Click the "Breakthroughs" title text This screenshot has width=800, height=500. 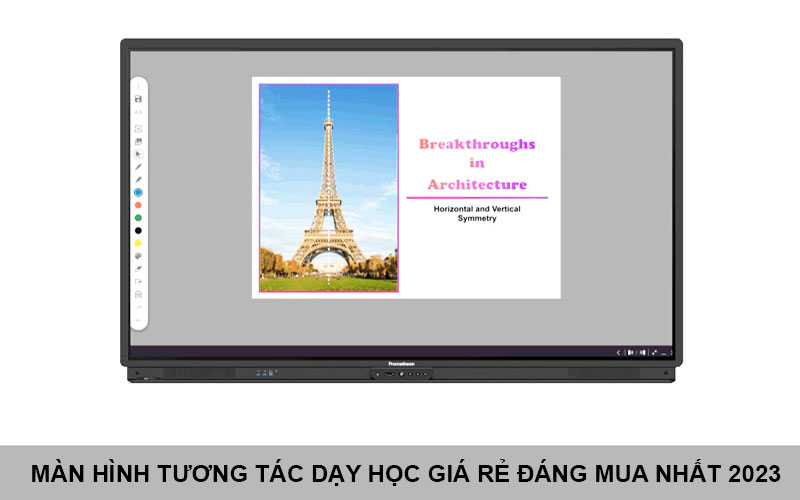click(477, 144)
